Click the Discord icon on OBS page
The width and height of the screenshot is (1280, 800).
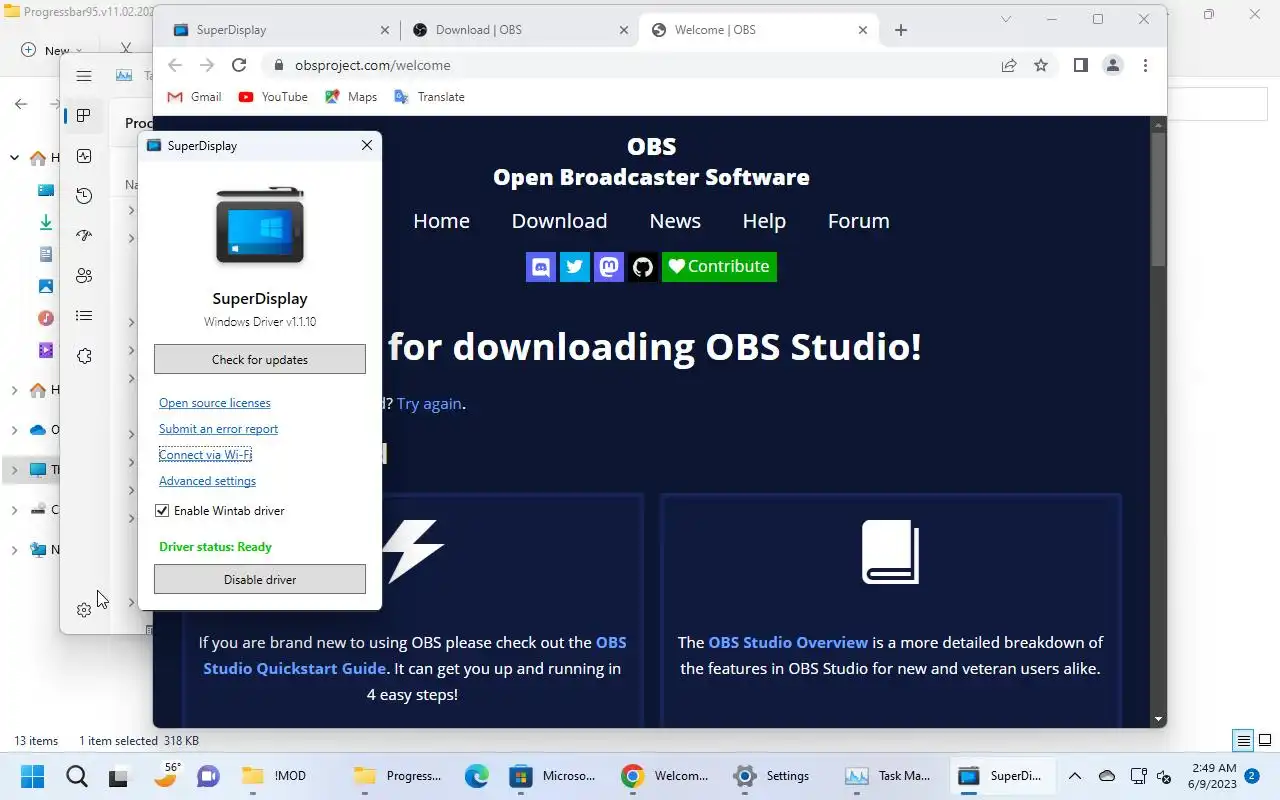[x=541, y=267]
